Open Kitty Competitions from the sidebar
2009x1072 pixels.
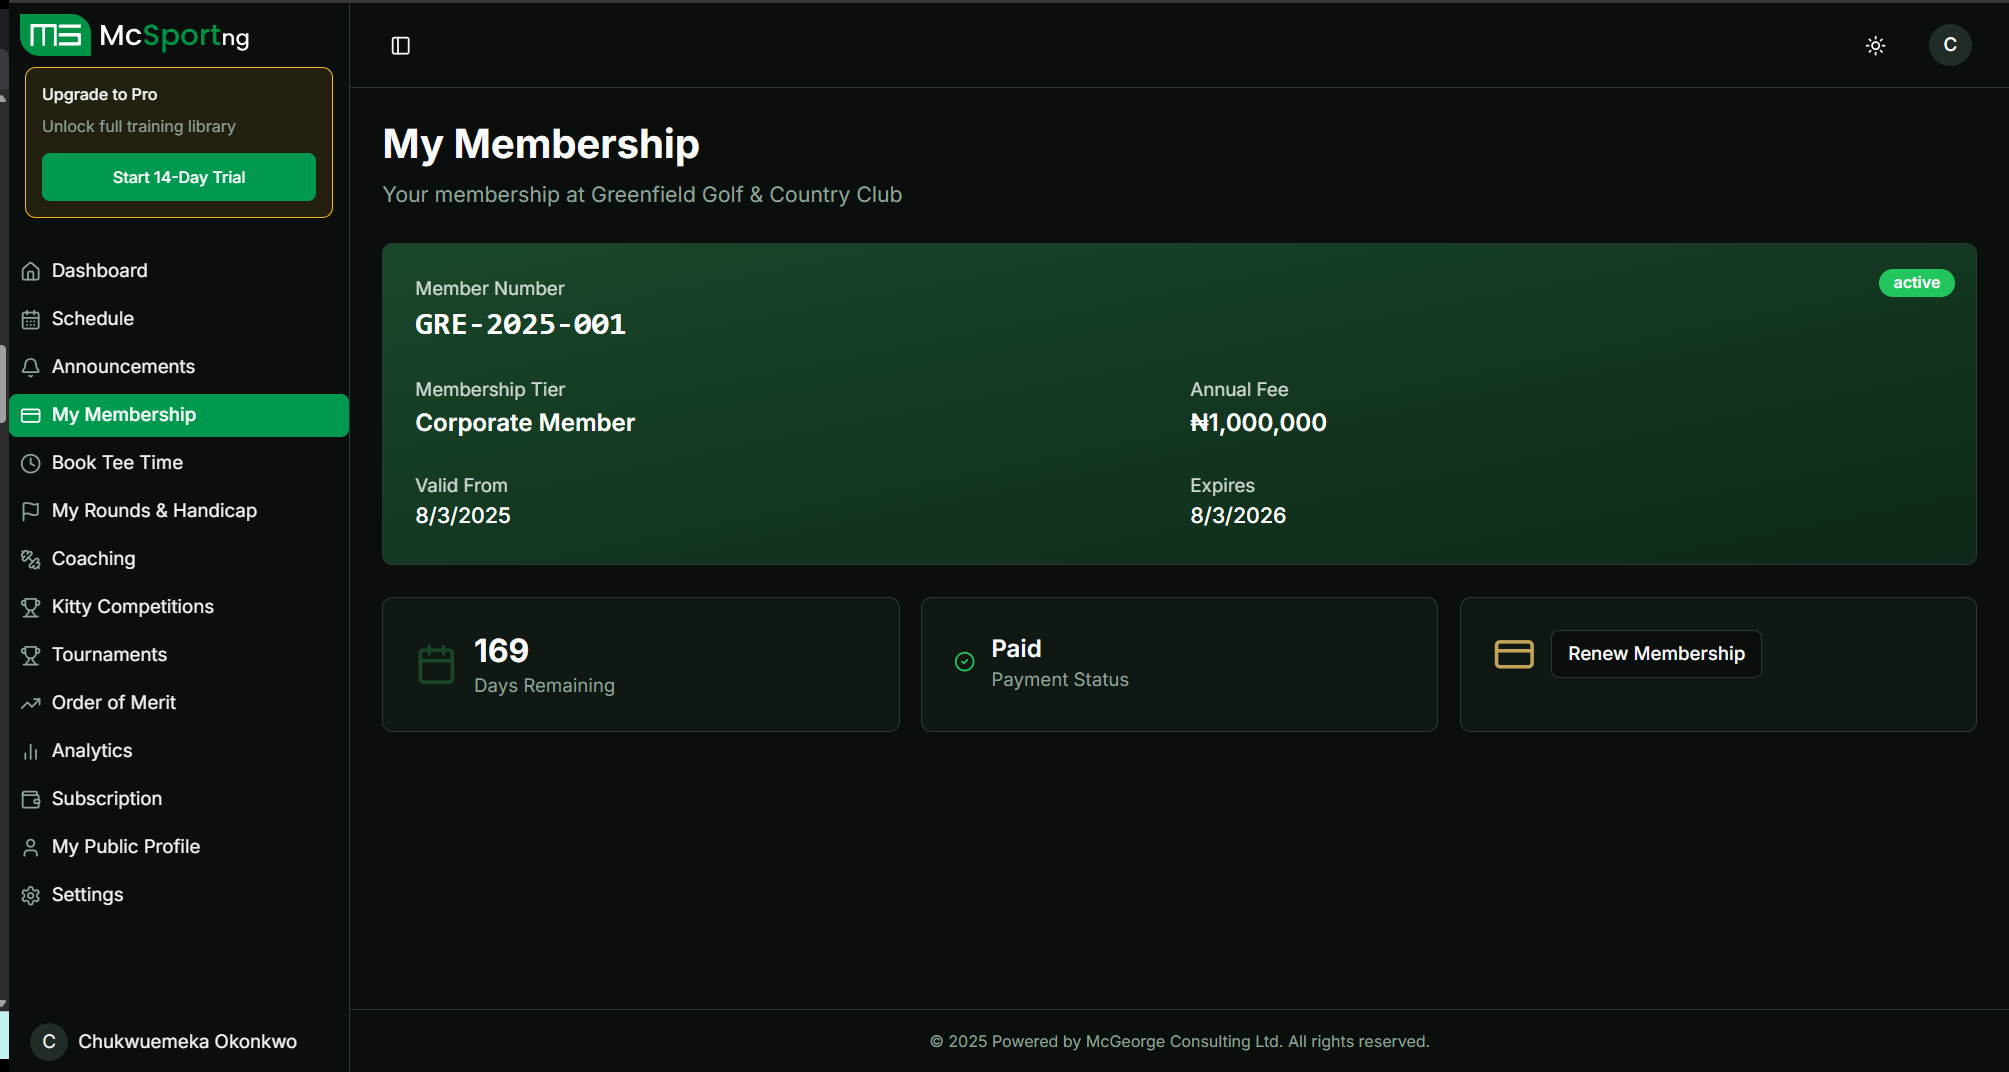(132, 606)
